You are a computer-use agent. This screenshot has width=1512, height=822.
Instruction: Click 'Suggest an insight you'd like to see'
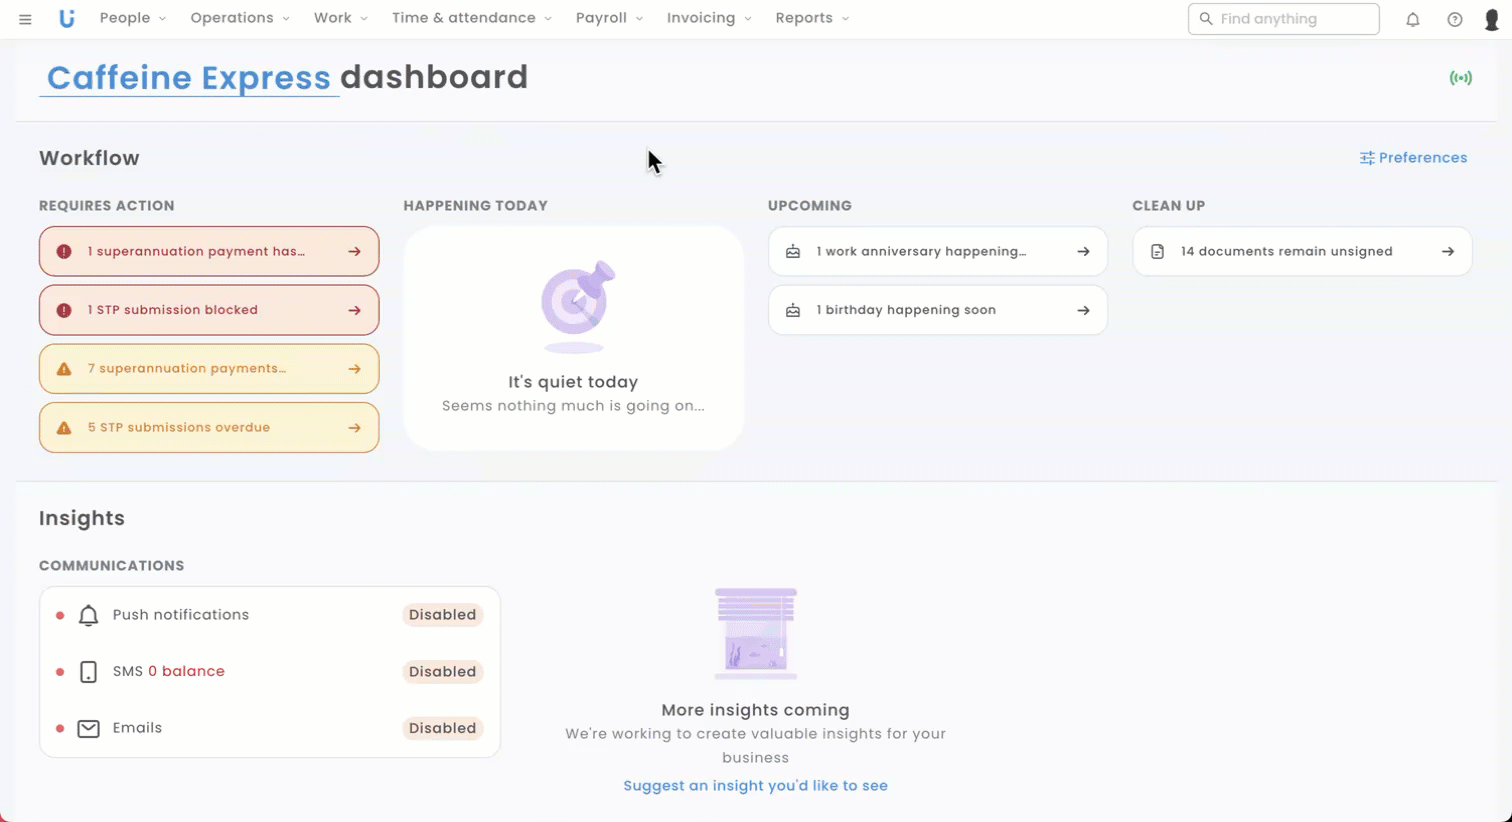(755, 786)
